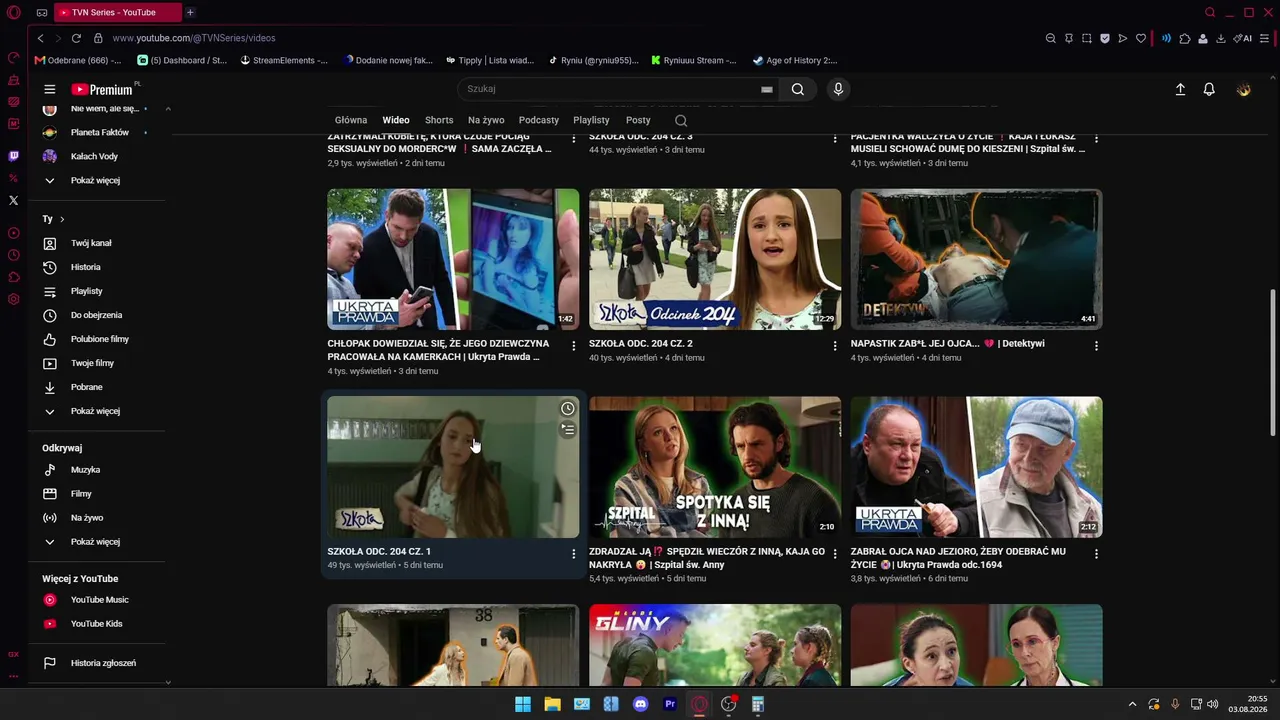Open the Windows Start menu
This screenshot has width=1280, height=720.
click(523, 704)
